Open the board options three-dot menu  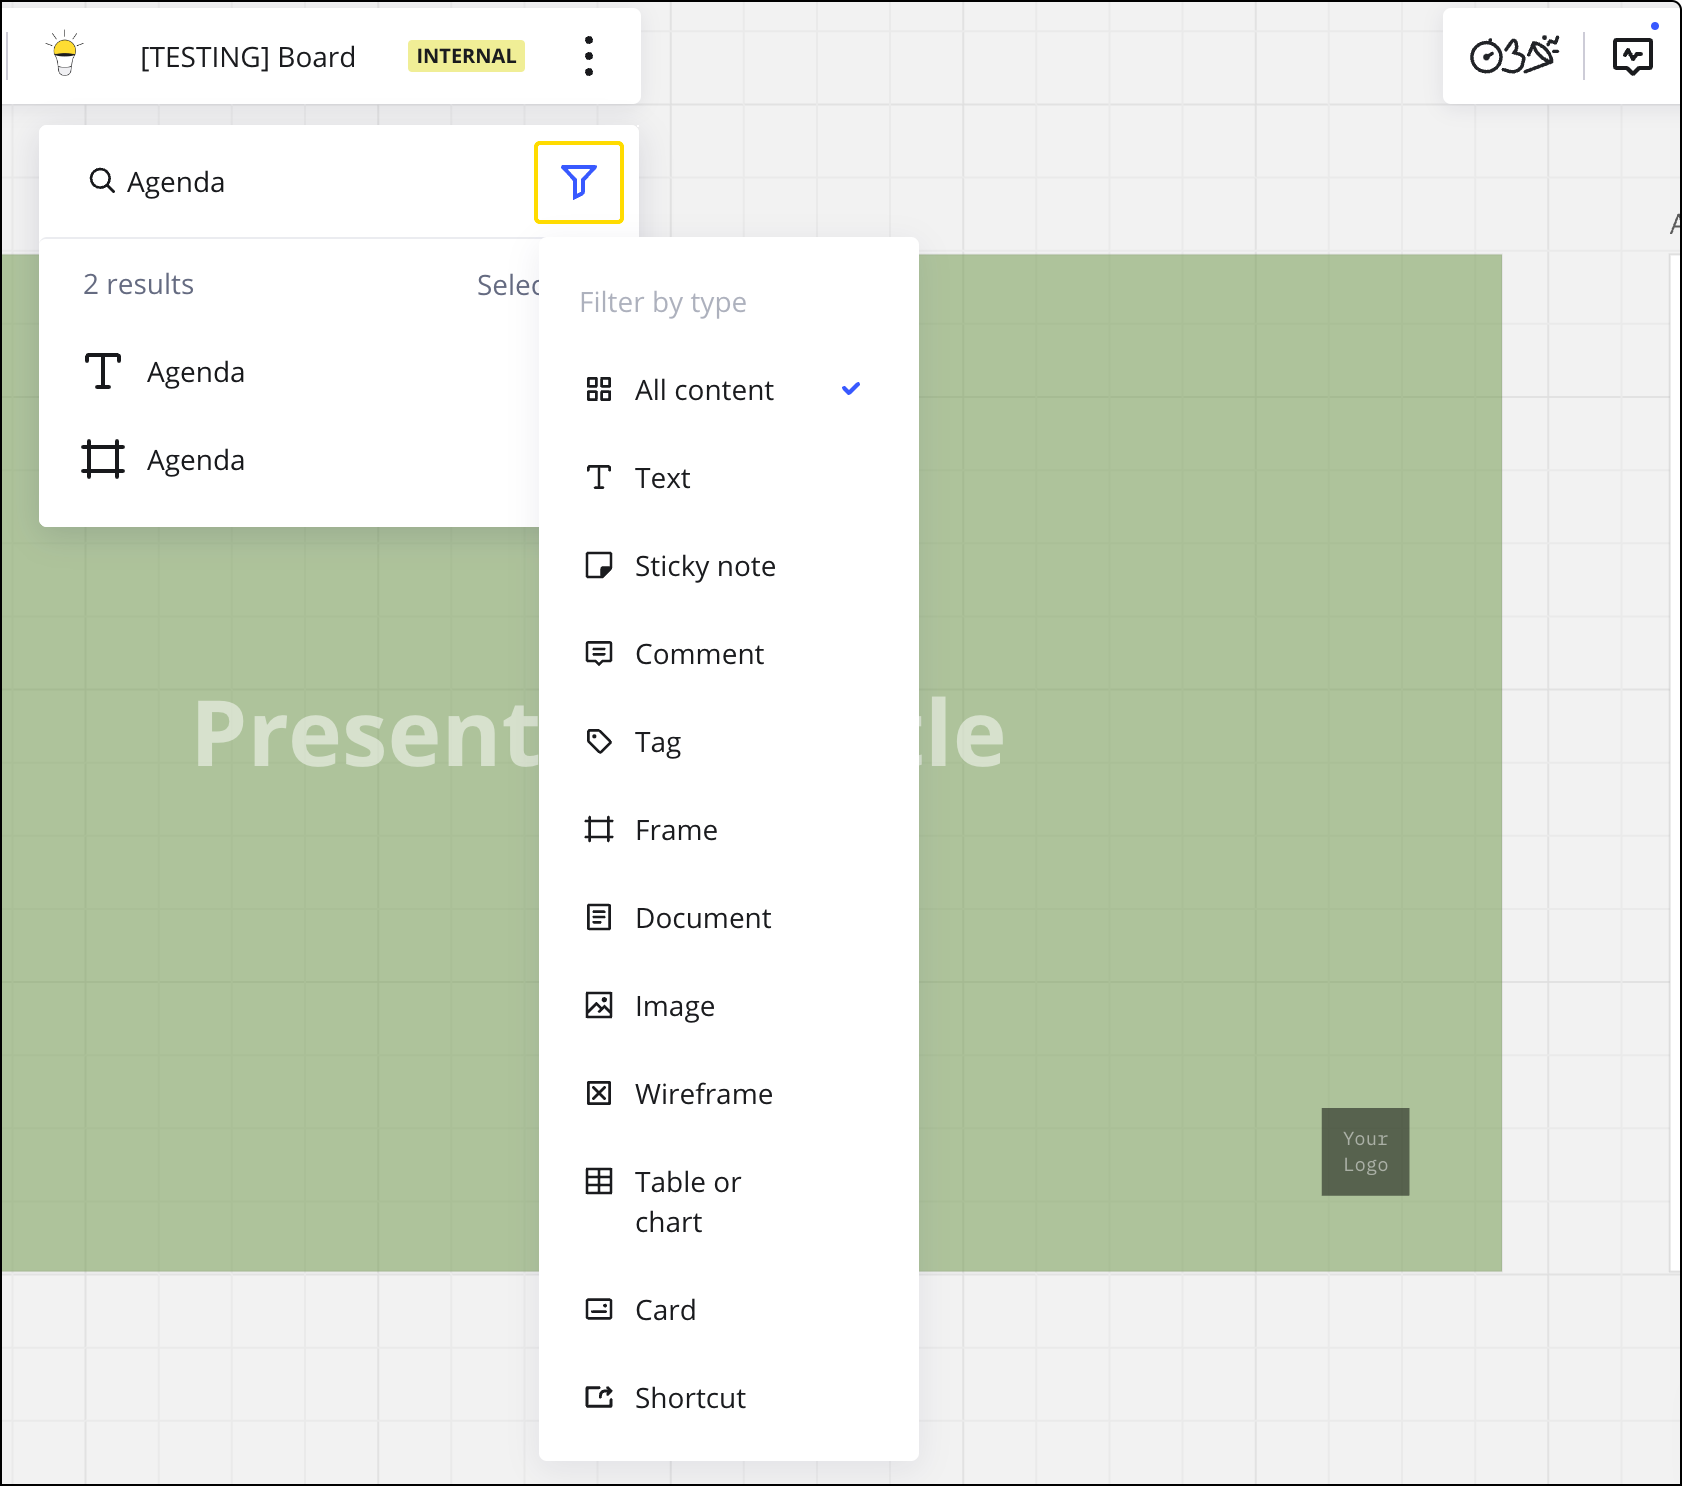point(589,56)
